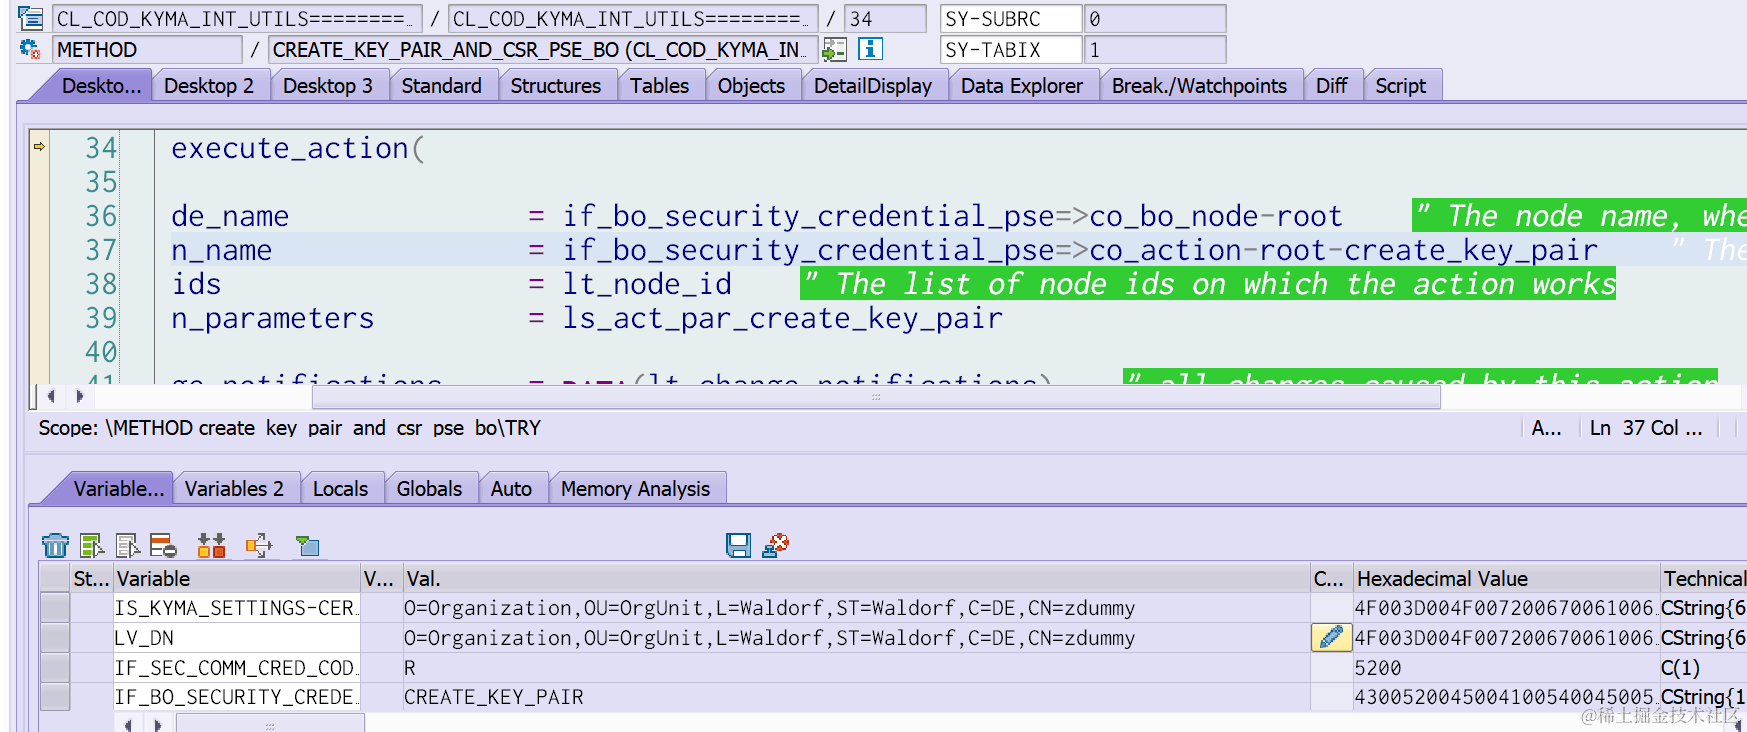Select row button for IS_KYMA_SETTINGS-CER variable
Screen dimensions: 1747x732
point(54,608)
